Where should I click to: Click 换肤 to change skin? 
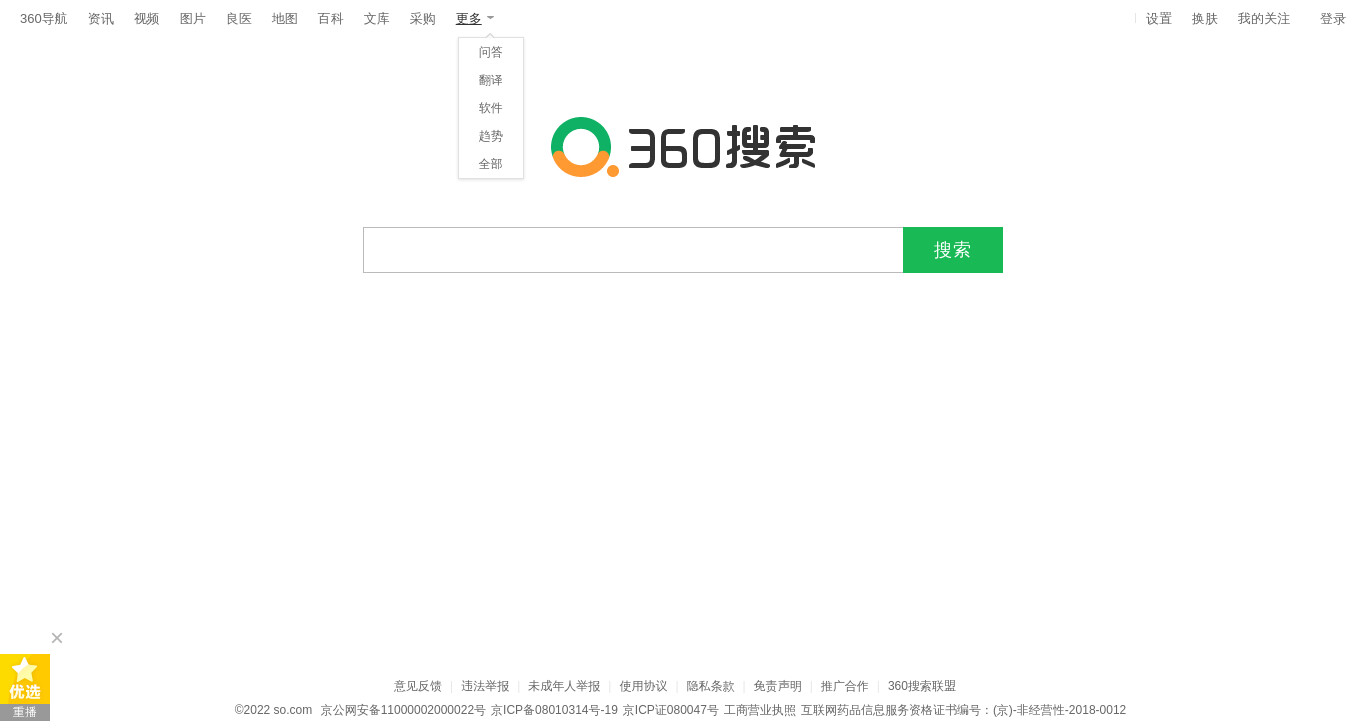point(1205,19)
